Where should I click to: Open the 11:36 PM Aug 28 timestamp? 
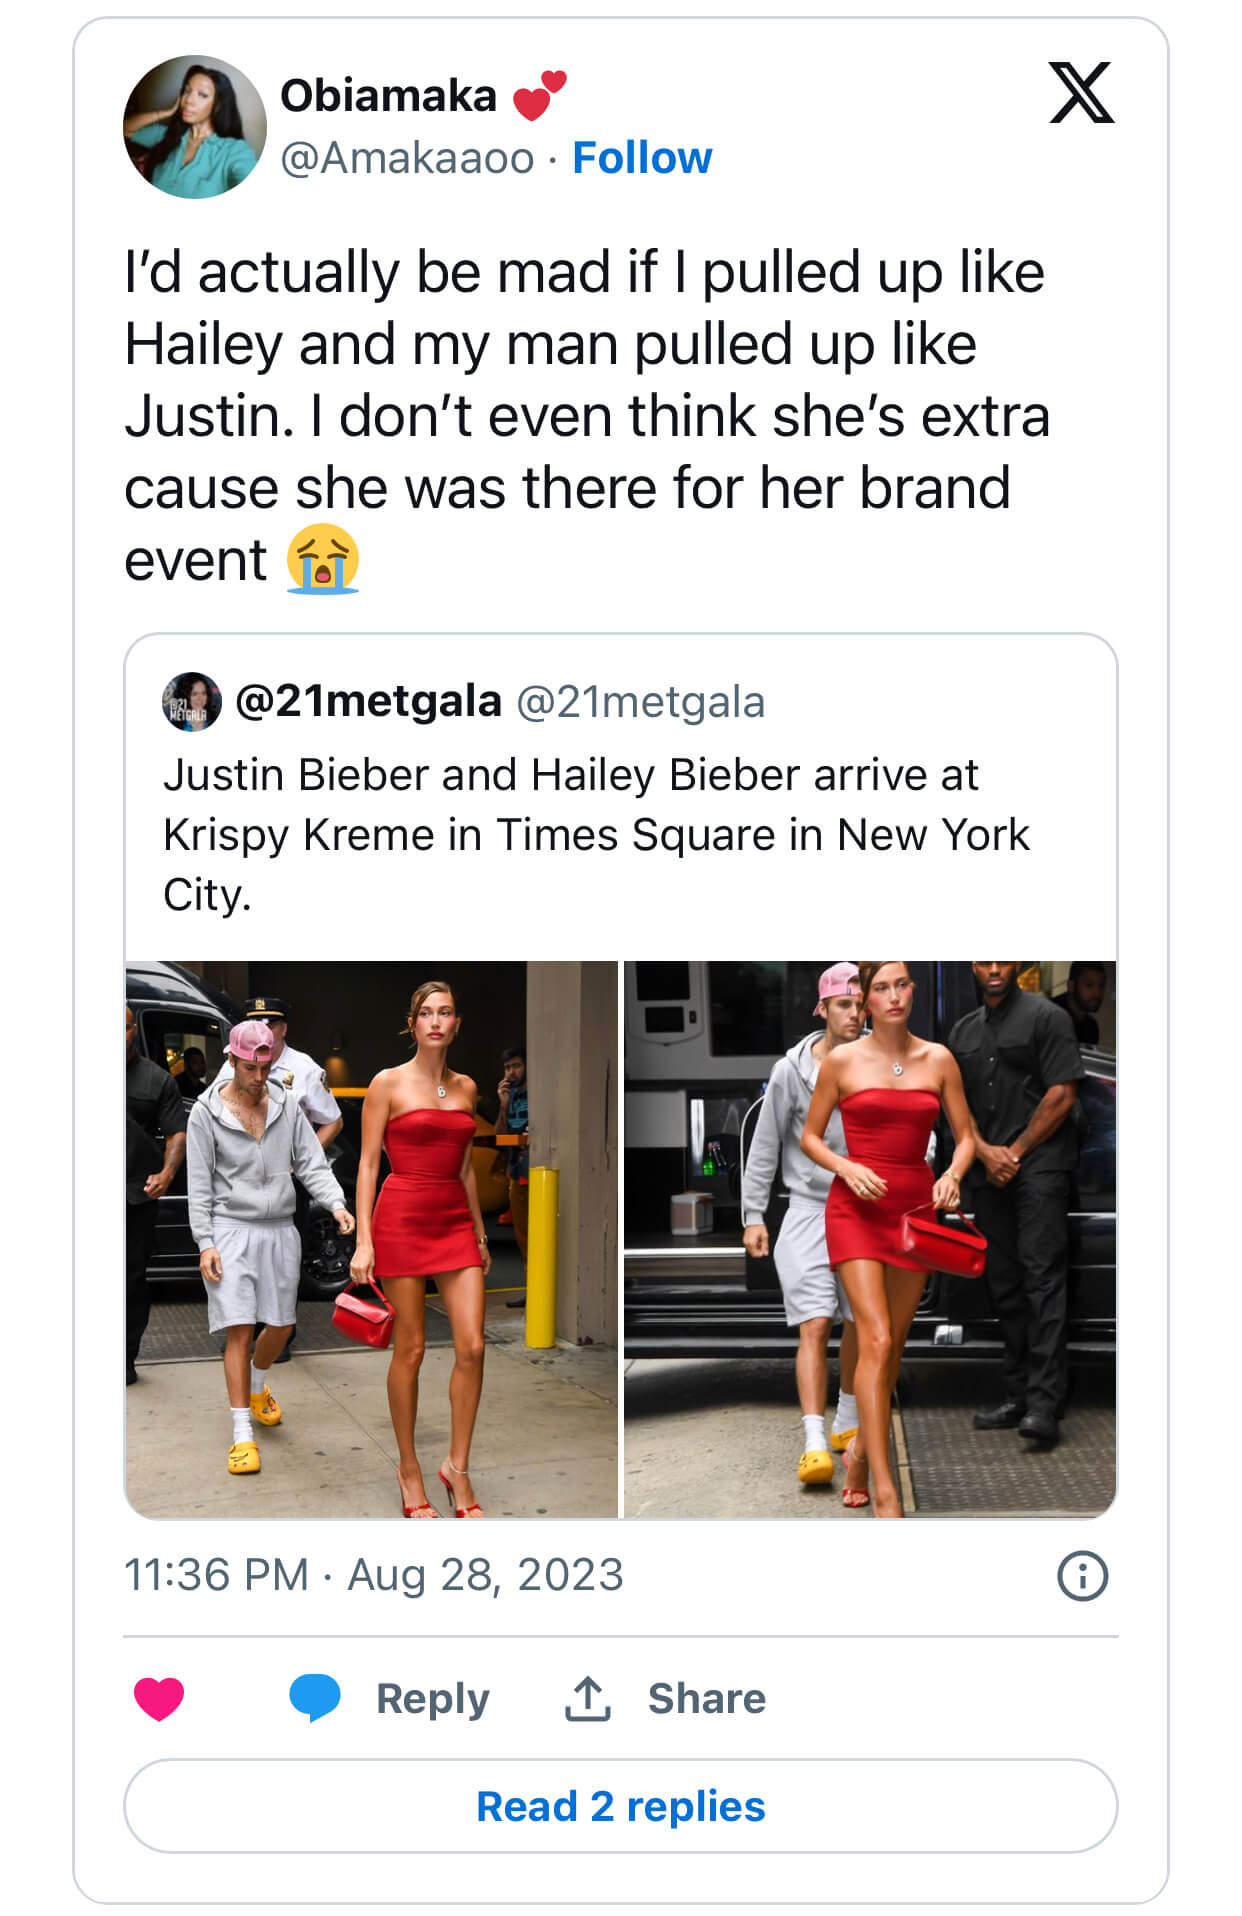tap(374, 1575)
